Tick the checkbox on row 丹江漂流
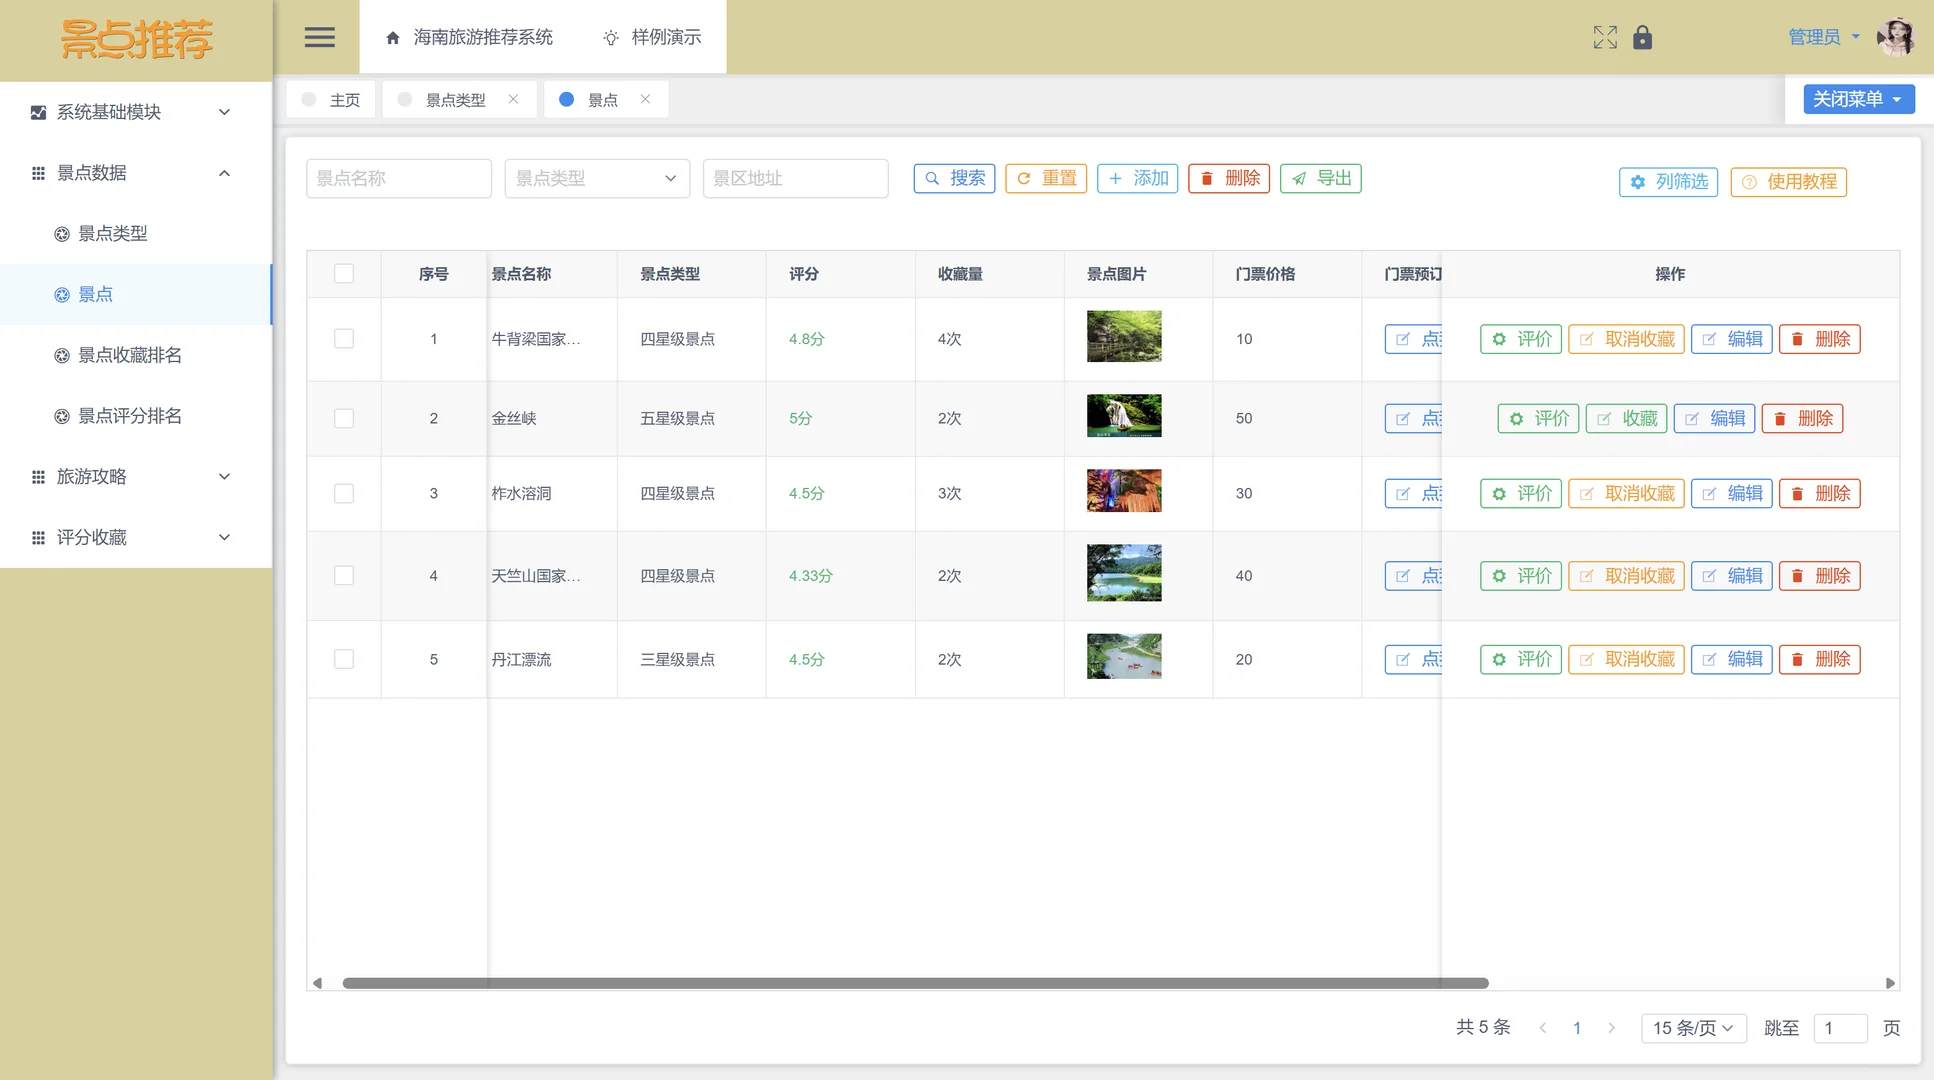Image resolution: width=1934 pixels, height=1080 pixels. pos(343,659)
